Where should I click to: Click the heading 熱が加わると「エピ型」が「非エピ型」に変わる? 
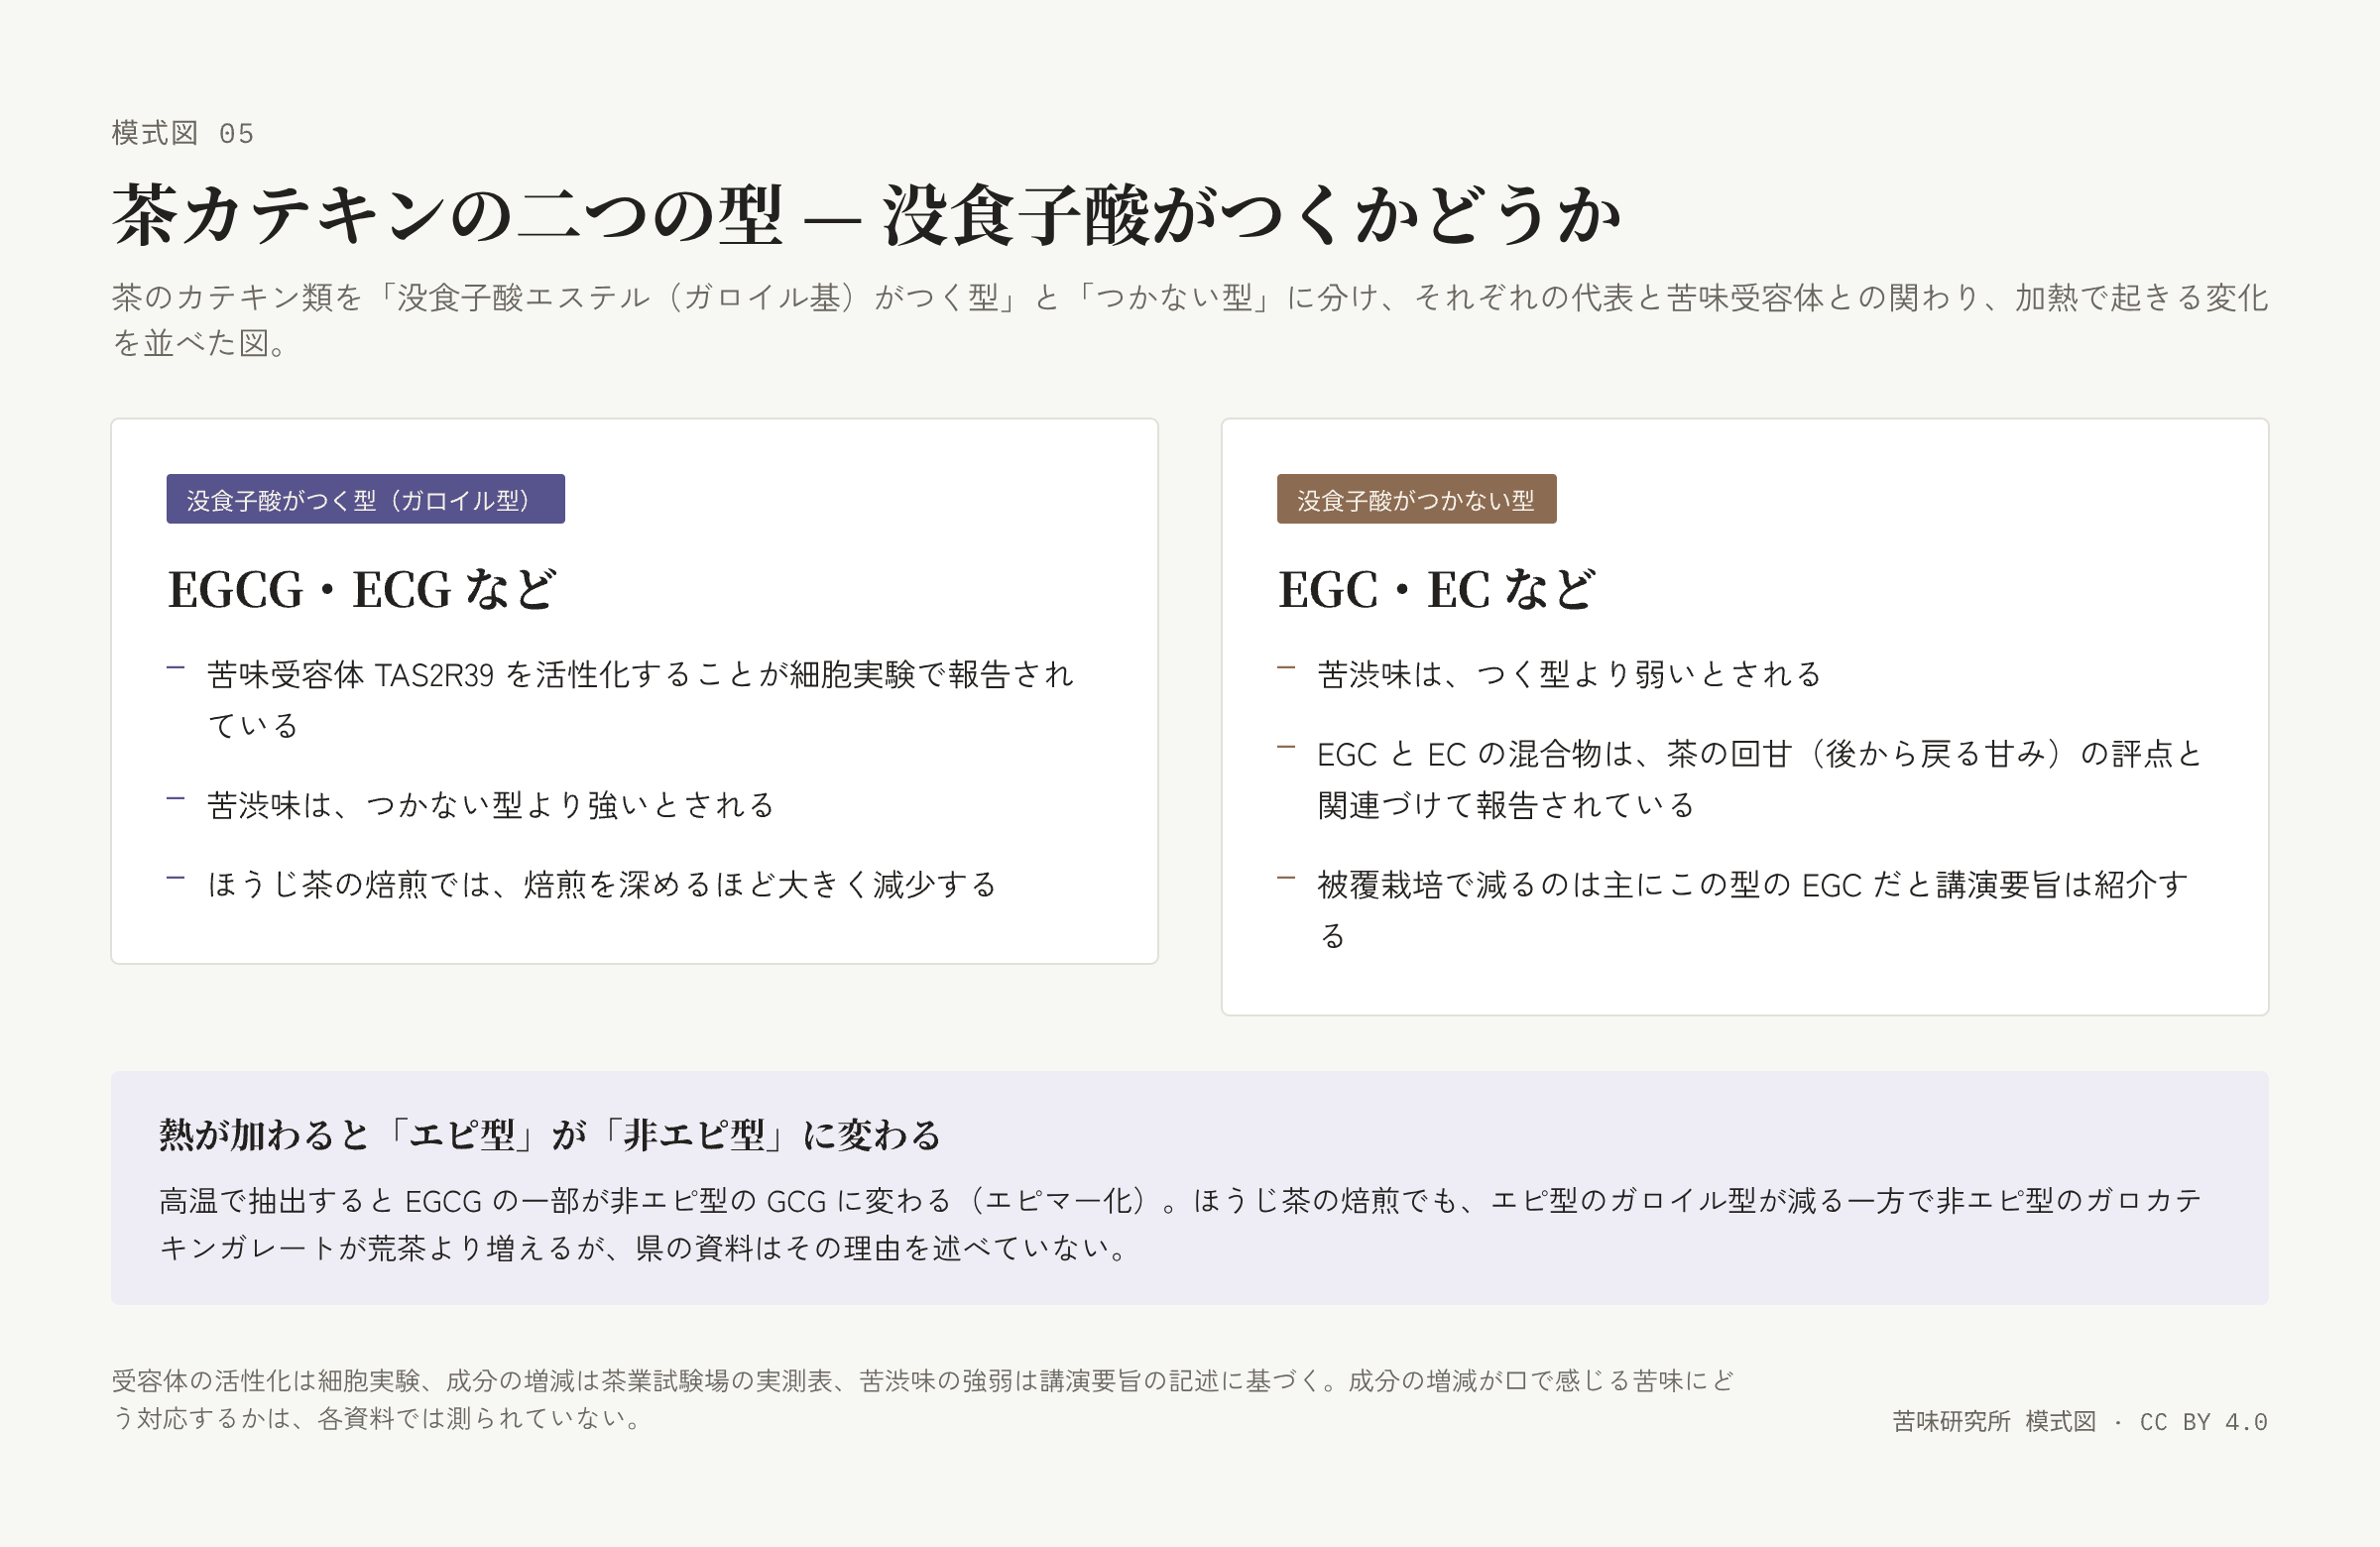click(x=550, y=1135)
